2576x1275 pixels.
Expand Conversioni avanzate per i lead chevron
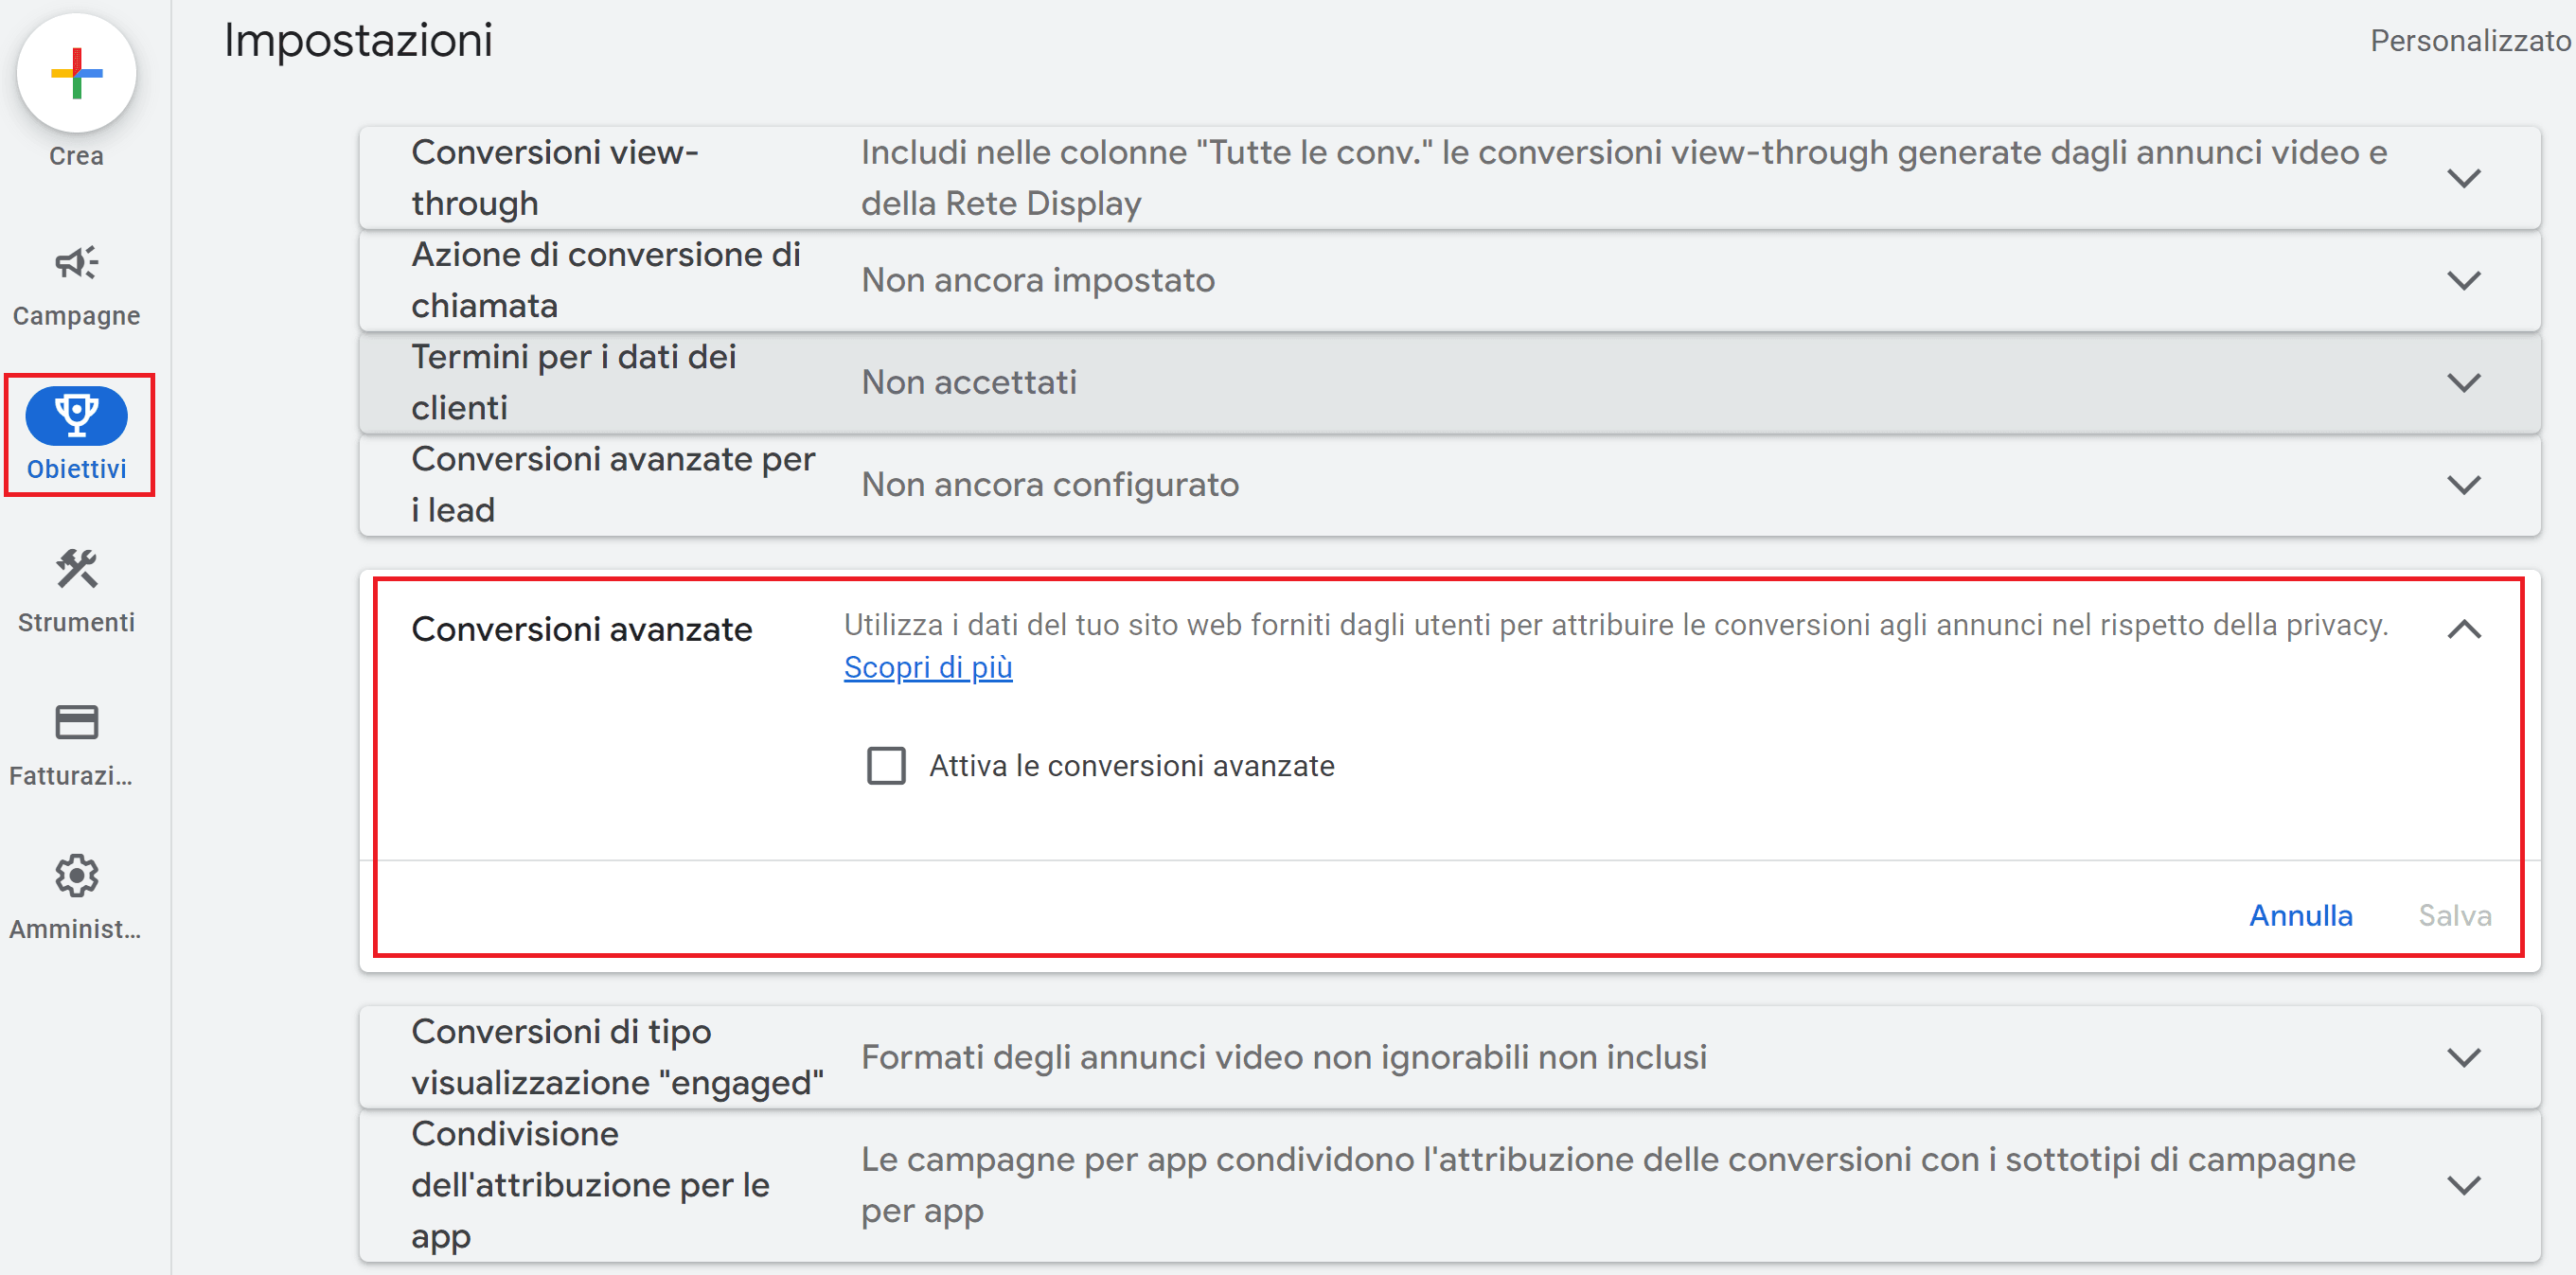(2464, 485)
